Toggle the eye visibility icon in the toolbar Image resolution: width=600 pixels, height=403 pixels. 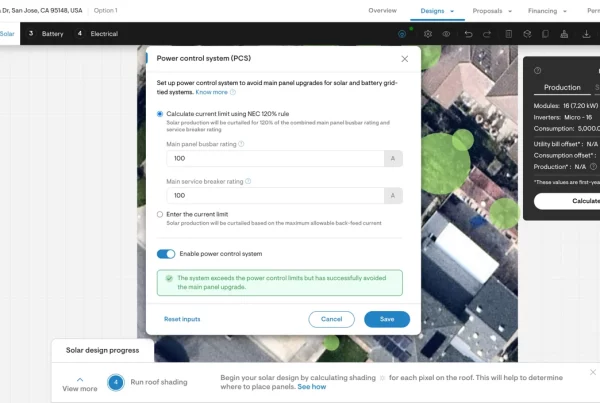[446, 33]
